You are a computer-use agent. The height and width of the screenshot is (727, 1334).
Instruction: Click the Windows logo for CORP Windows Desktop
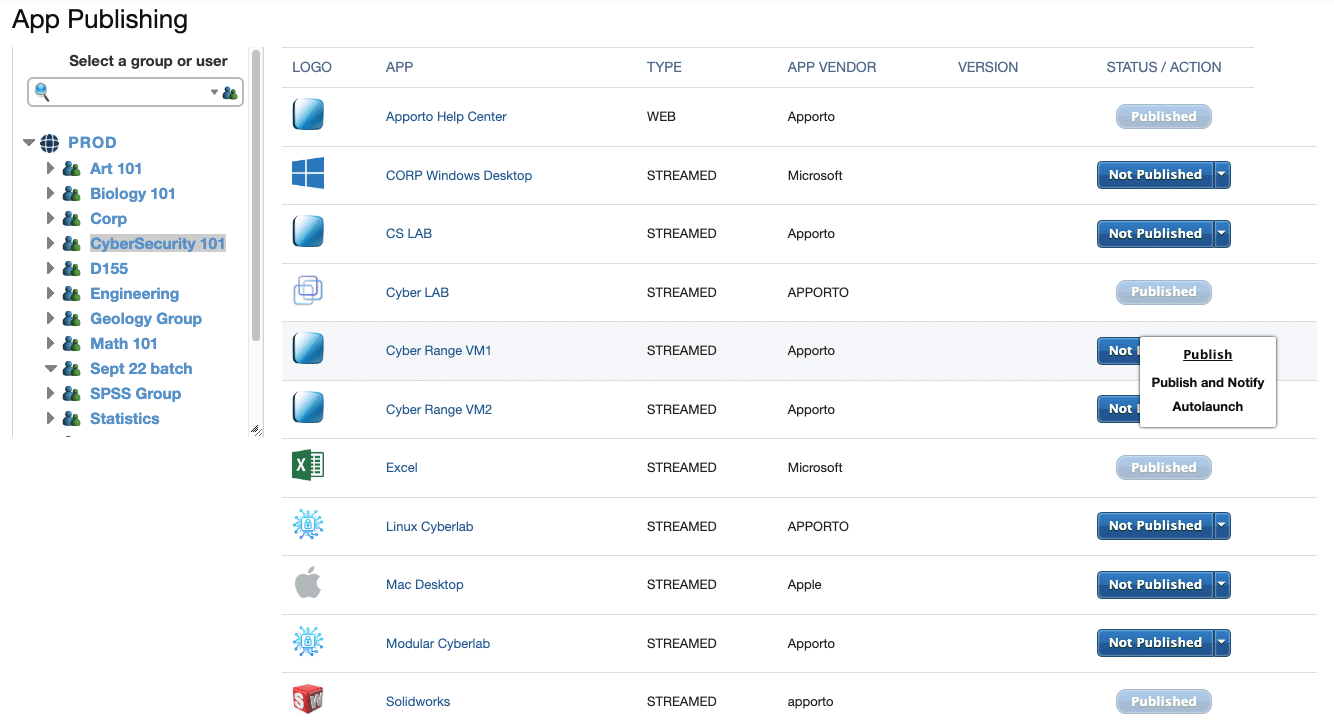[308, 174]
